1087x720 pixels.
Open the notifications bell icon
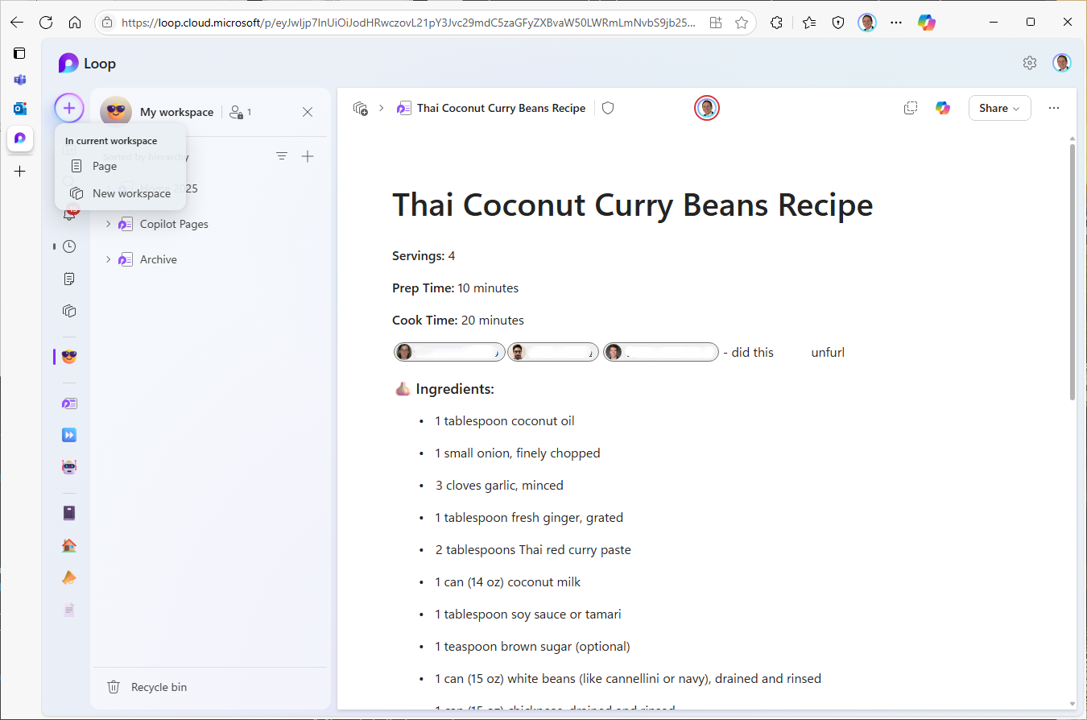tap(69, 215)
